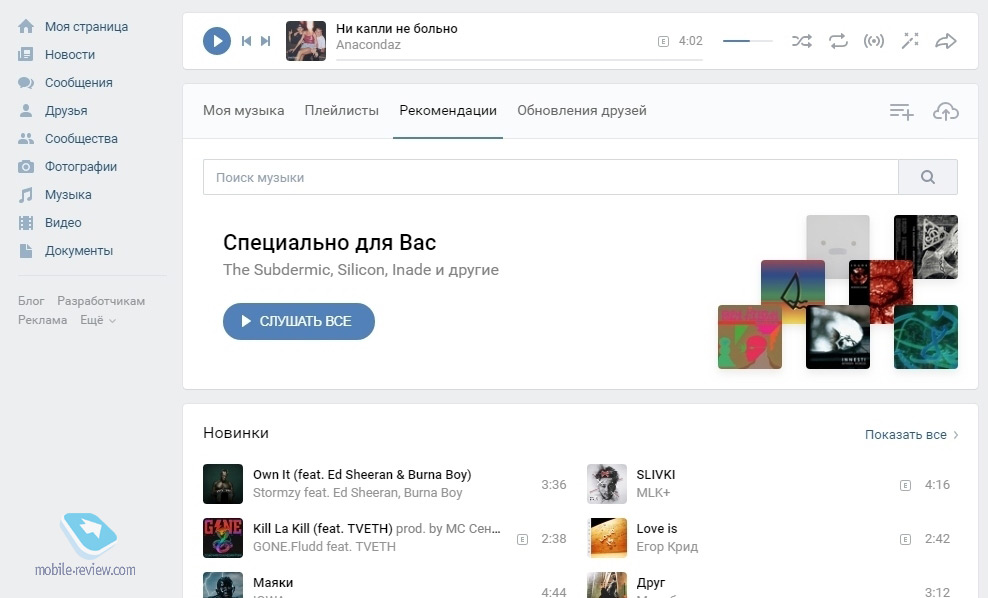Adjust the volume slider

pyautogui.click(x=748, y=41)
